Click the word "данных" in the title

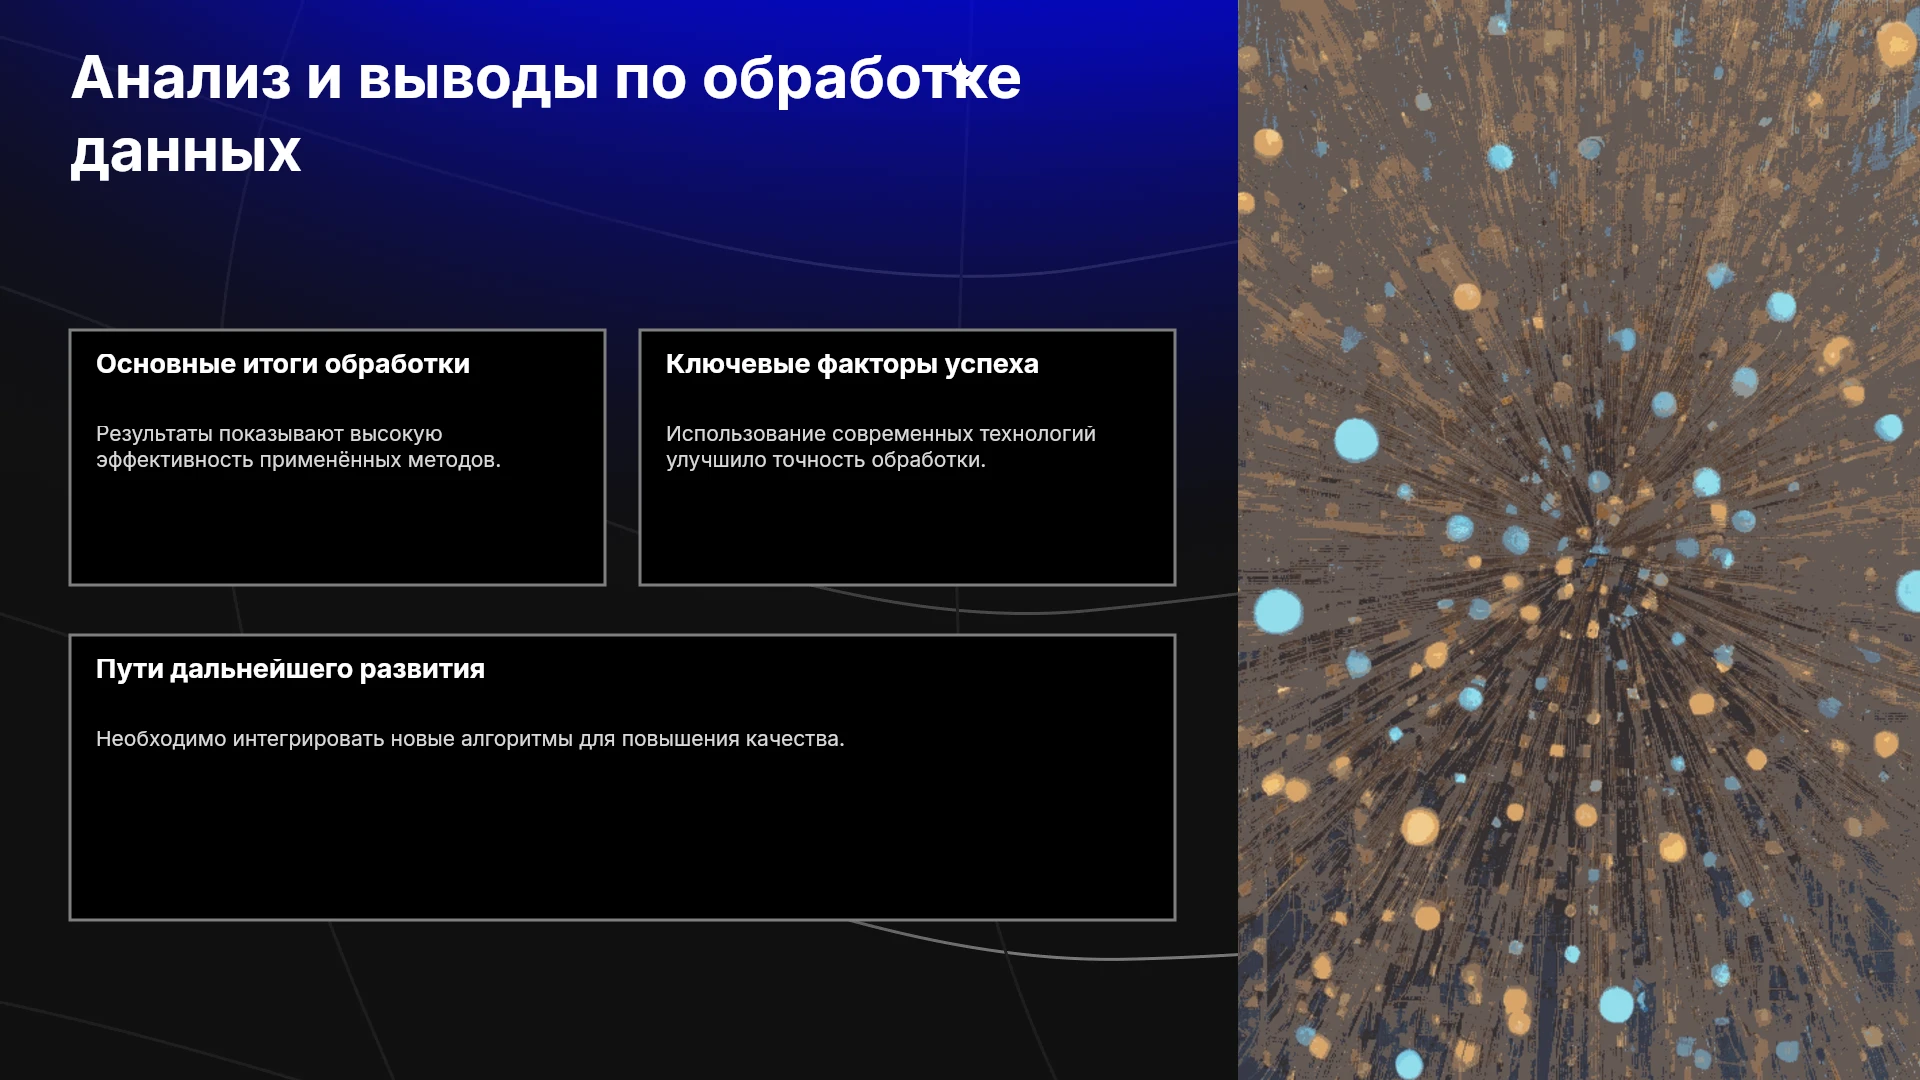186,152
